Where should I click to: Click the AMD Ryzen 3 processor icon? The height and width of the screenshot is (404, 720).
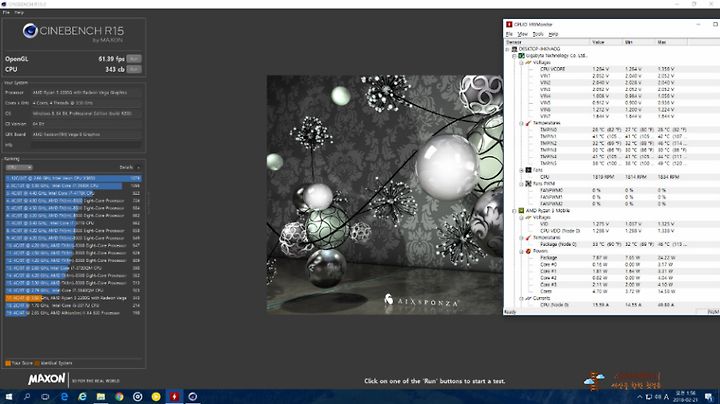[x=521, y=211]
